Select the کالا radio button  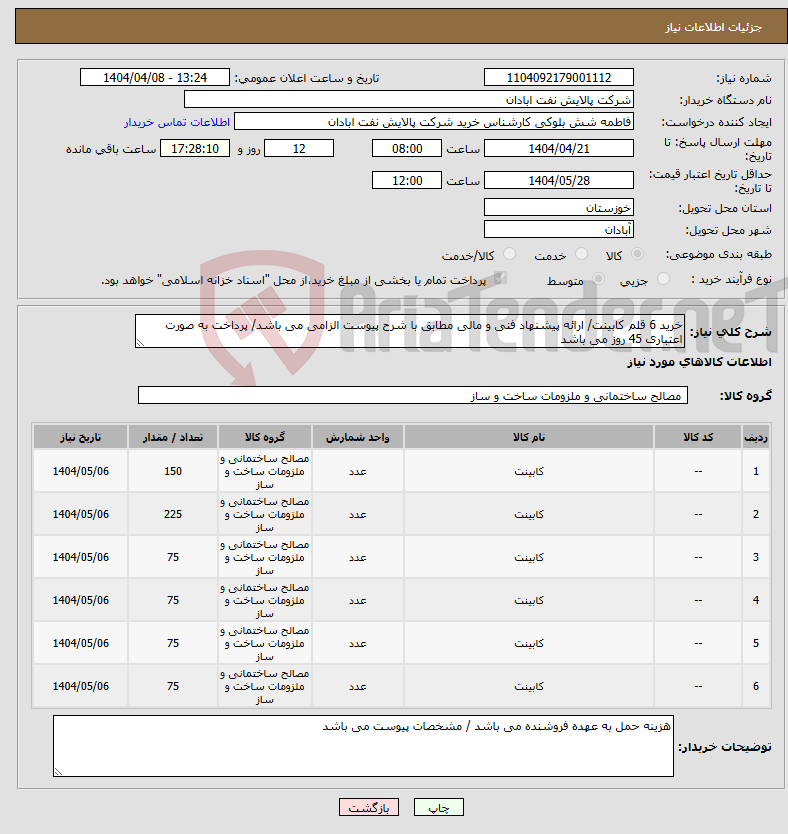637,254
